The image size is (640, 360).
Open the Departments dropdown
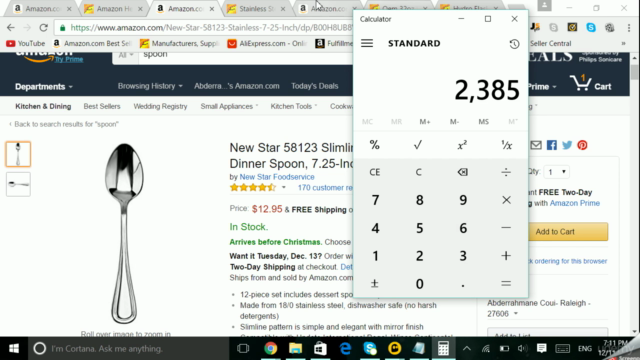tap(44, 87)
